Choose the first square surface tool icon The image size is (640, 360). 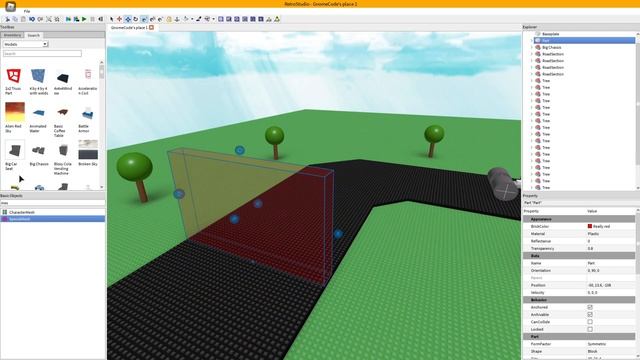click(221, 19)
